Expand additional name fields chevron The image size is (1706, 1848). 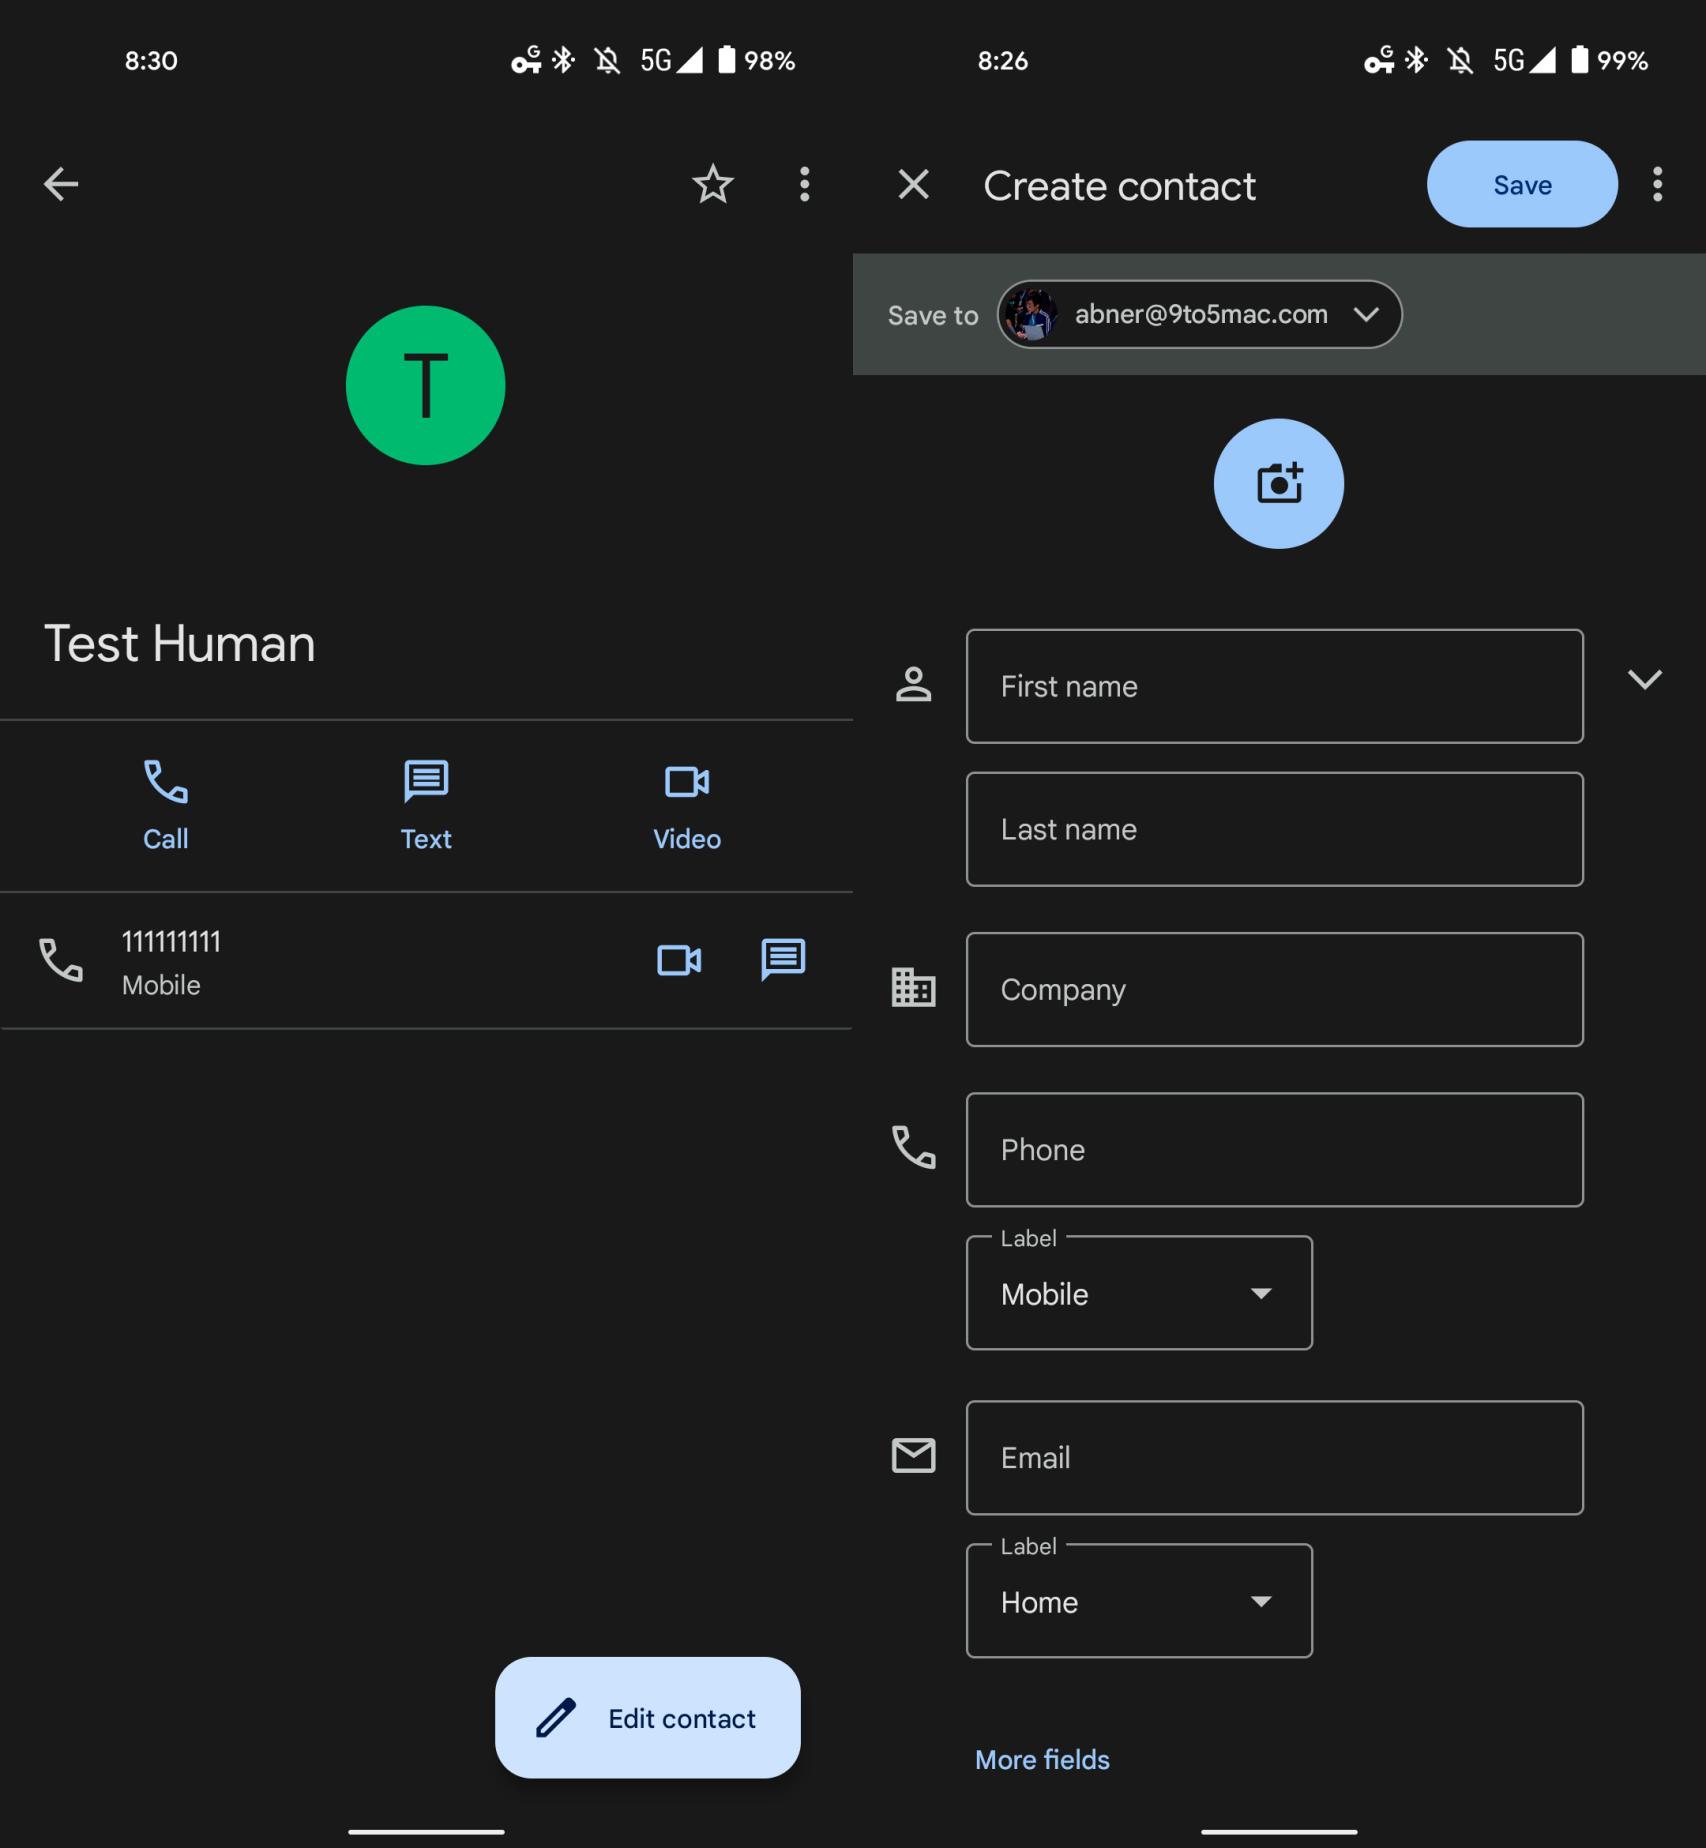pyautogui.click(x=1645, y=680)
